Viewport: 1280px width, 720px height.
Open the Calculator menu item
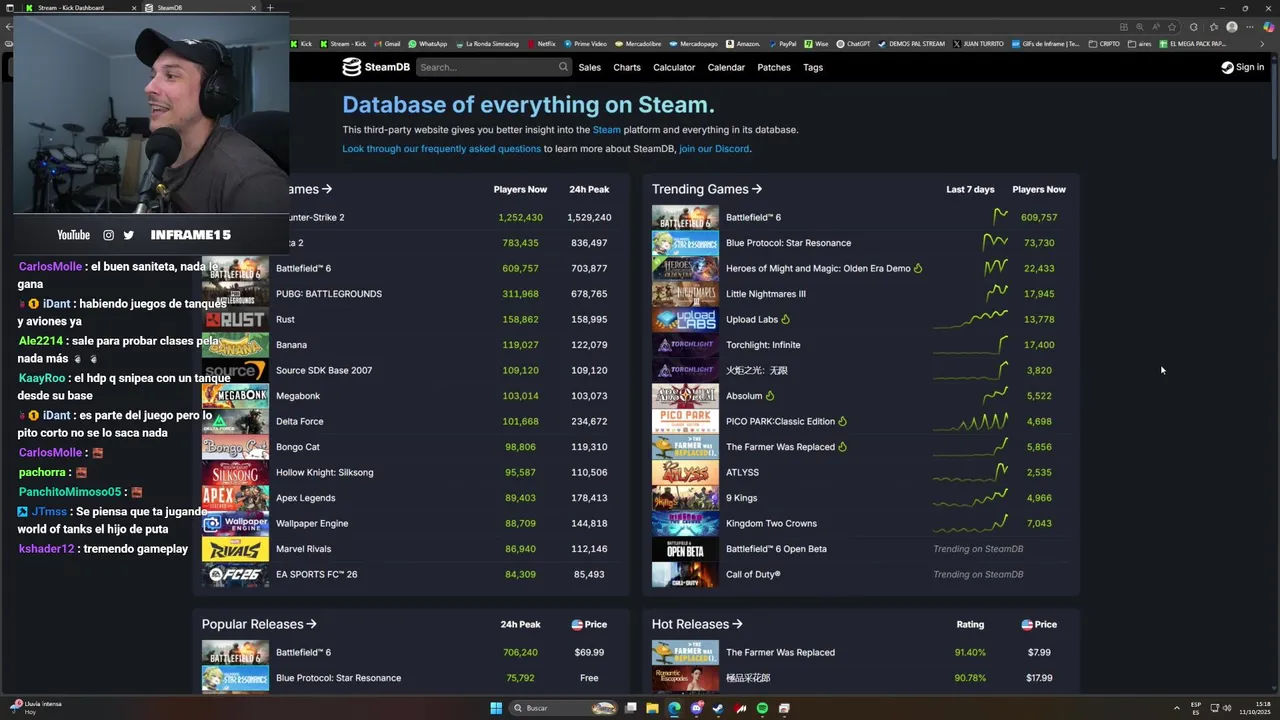pos(674,67)
